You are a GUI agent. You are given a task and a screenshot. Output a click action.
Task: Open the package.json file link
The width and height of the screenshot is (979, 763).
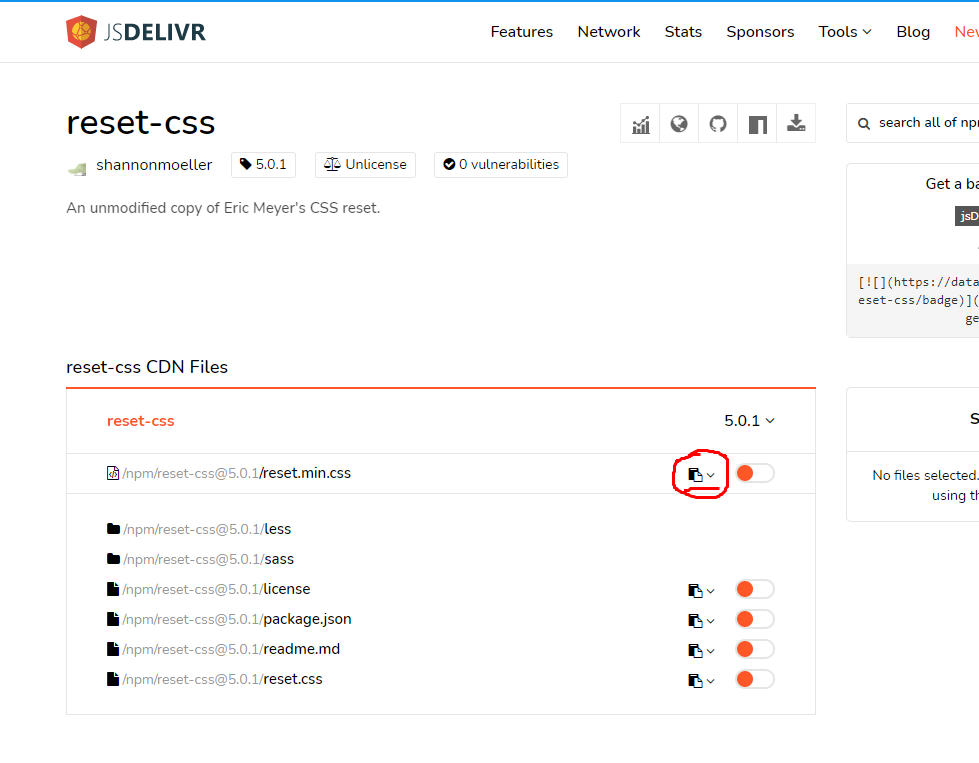click(237, 619)
